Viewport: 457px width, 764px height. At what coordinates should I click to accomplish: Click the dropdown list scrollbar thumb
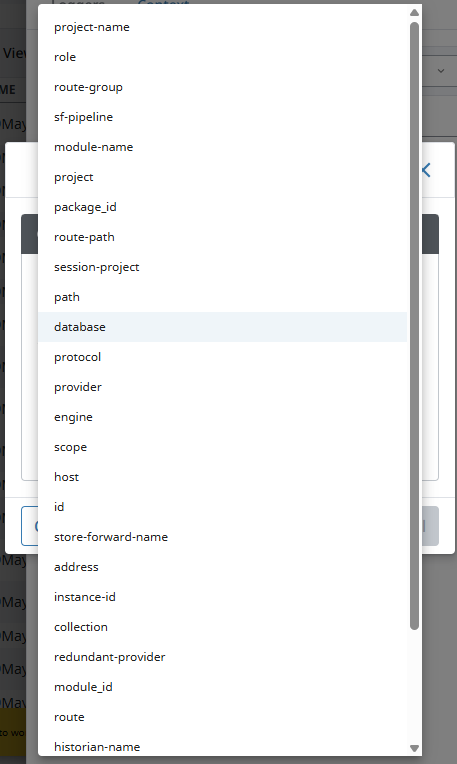[x=415, y=326]
